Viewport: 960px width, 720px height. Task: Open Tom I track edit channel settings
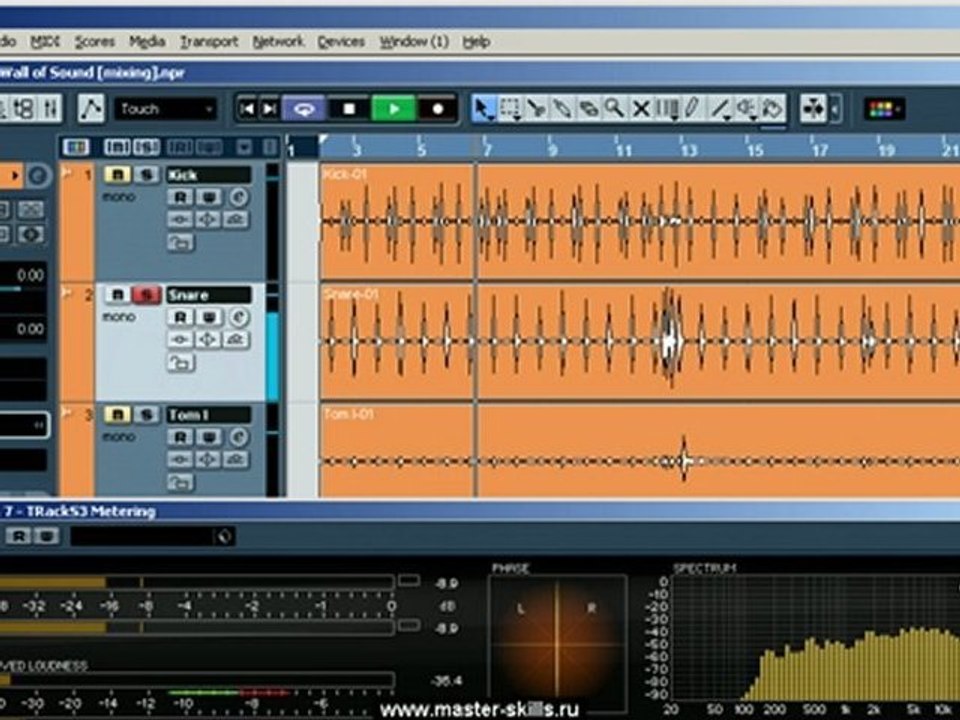pos(239,437)
